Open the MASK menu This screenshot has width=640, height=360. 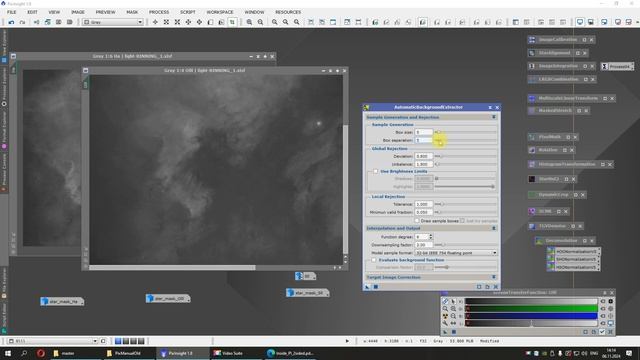point(132,12)
